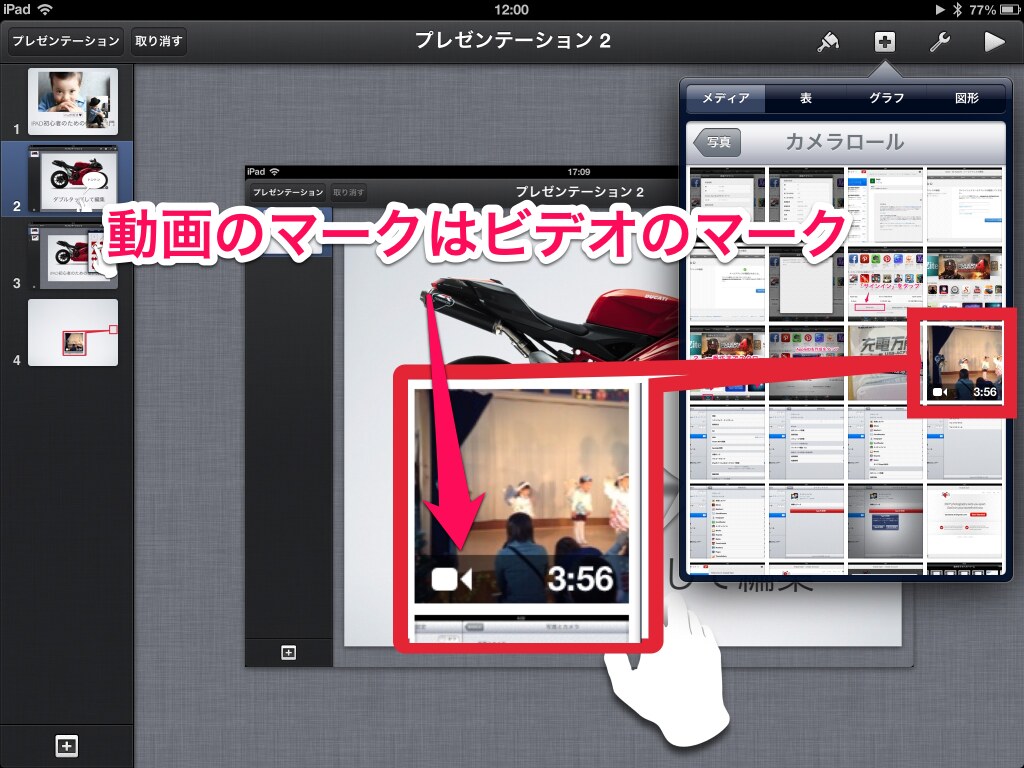Image resolution: width=1024 pixels, height=768 pixels.
Task: Tap the プレゼンテーション back button
Action: point(66,42)
